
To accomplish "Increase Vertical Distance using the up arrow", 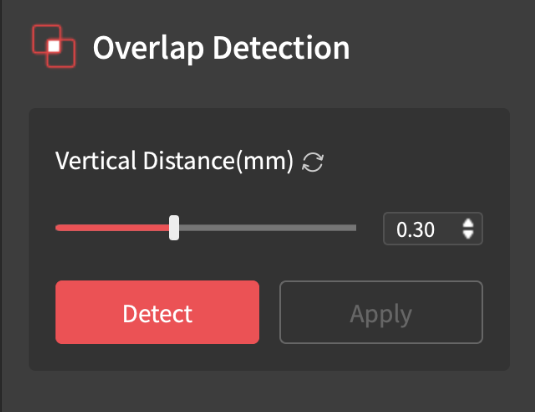I will (x=468, y=223).
